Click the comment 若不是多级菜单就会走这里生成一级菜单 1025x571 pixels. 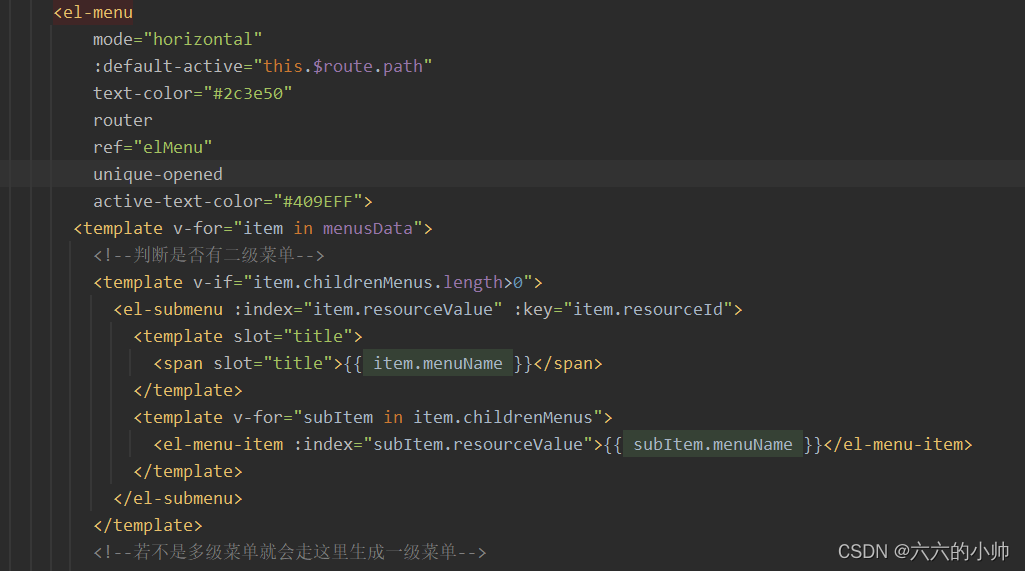click(290, 552)
